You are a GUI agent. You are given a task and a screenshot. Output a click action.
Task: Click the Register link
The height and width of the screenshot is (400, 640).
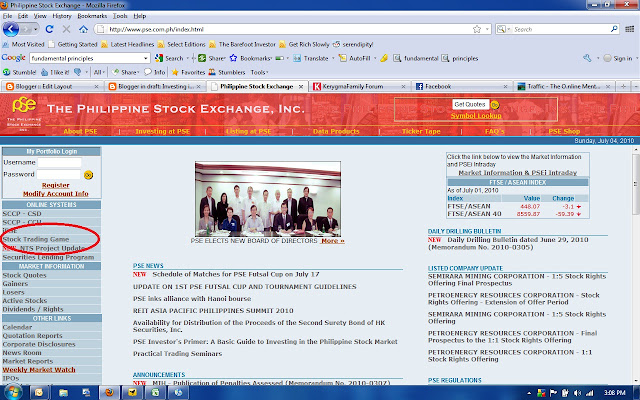click(56, 185)
